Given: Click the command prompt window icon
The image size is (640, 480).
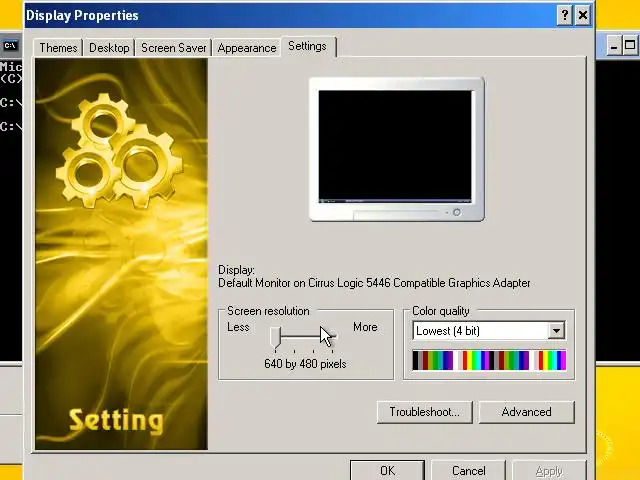Looking at the screenshot, I should tap(11, 45).
